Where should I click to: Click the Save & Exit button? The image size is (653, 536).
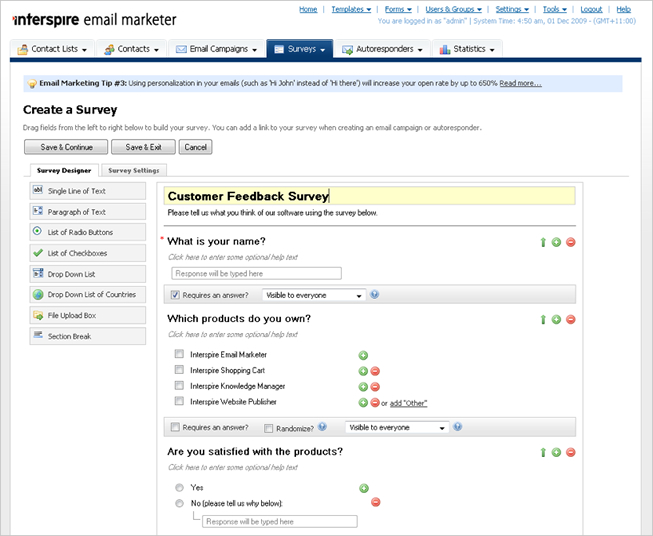pos(143,147)
